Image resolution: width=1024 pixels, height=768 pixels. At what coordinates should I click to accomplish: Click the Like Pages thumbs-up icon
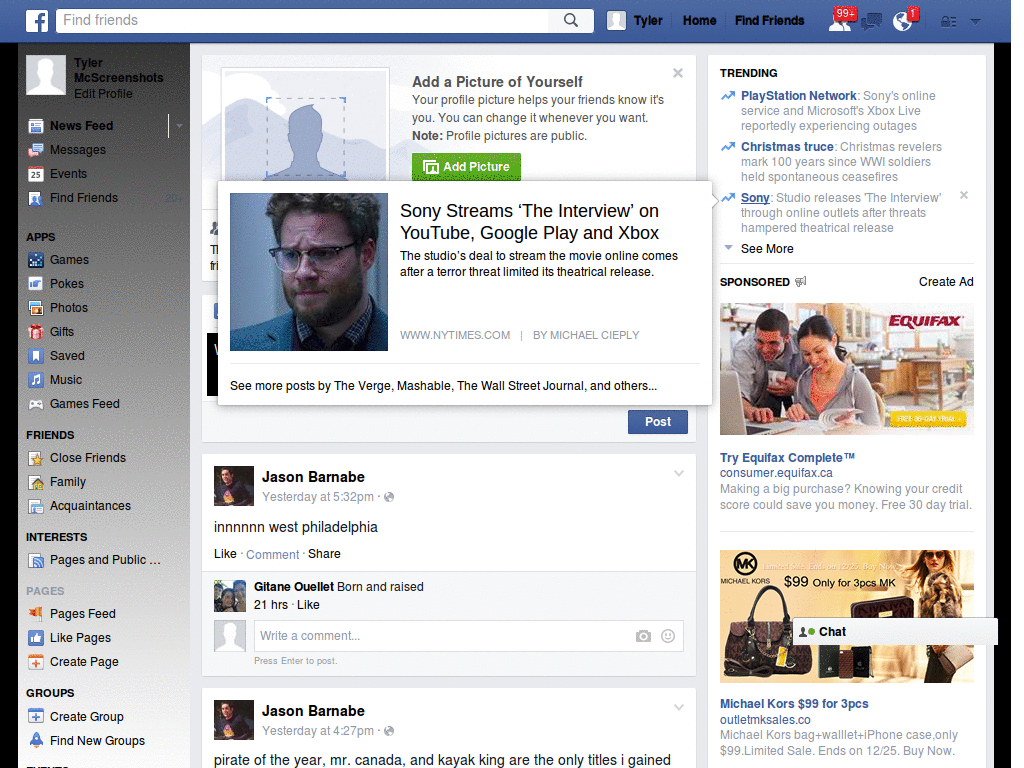click(x=36, y=638)
